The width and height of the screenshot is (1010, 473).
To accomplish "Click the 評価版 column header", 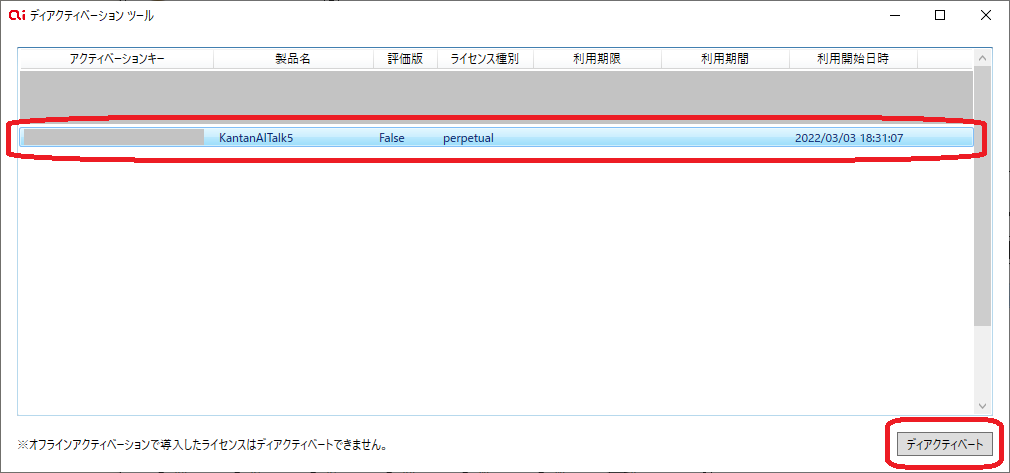I will pyautogui.click(x=405, y=59).
